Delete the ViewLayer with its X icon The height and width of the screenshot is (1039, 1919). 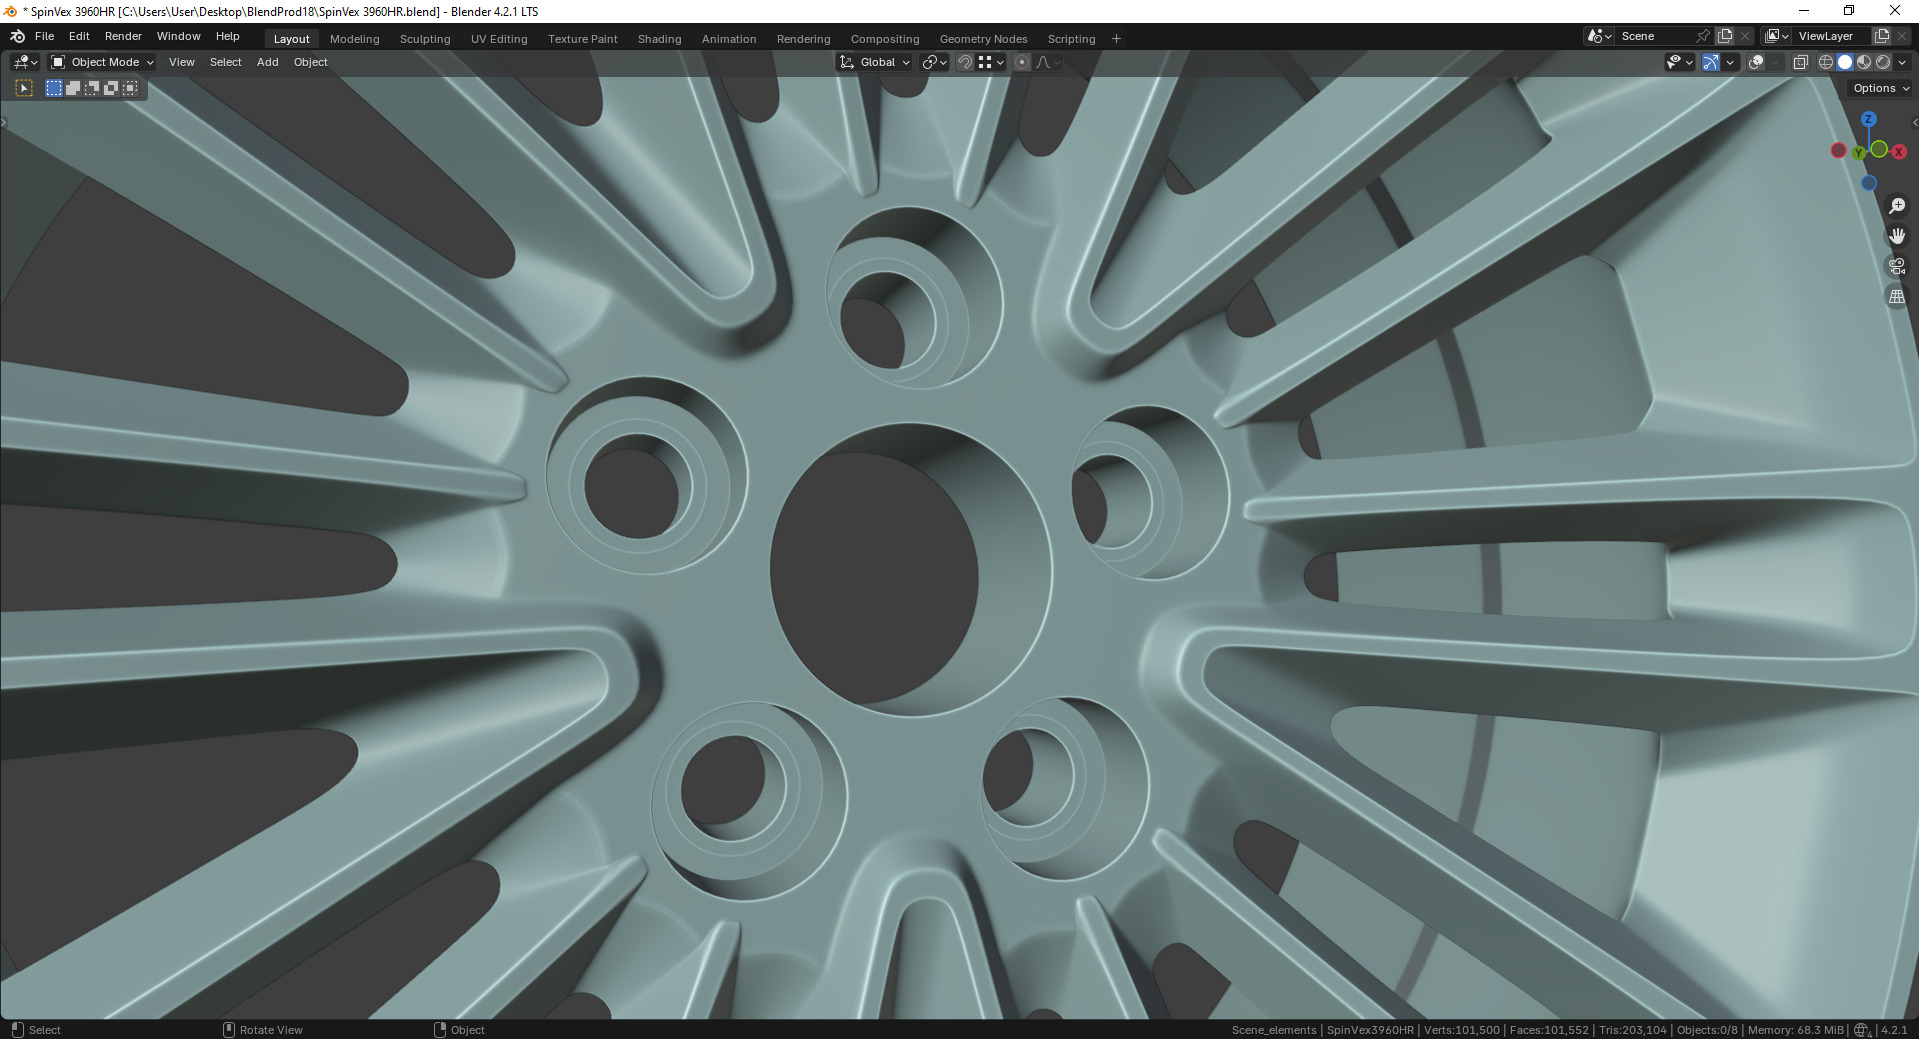pos(1903,36)
